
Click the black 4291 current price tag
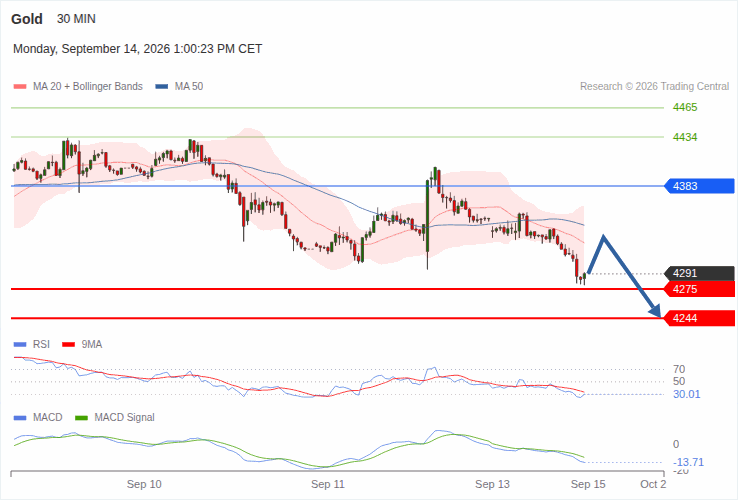click(700, 273)
